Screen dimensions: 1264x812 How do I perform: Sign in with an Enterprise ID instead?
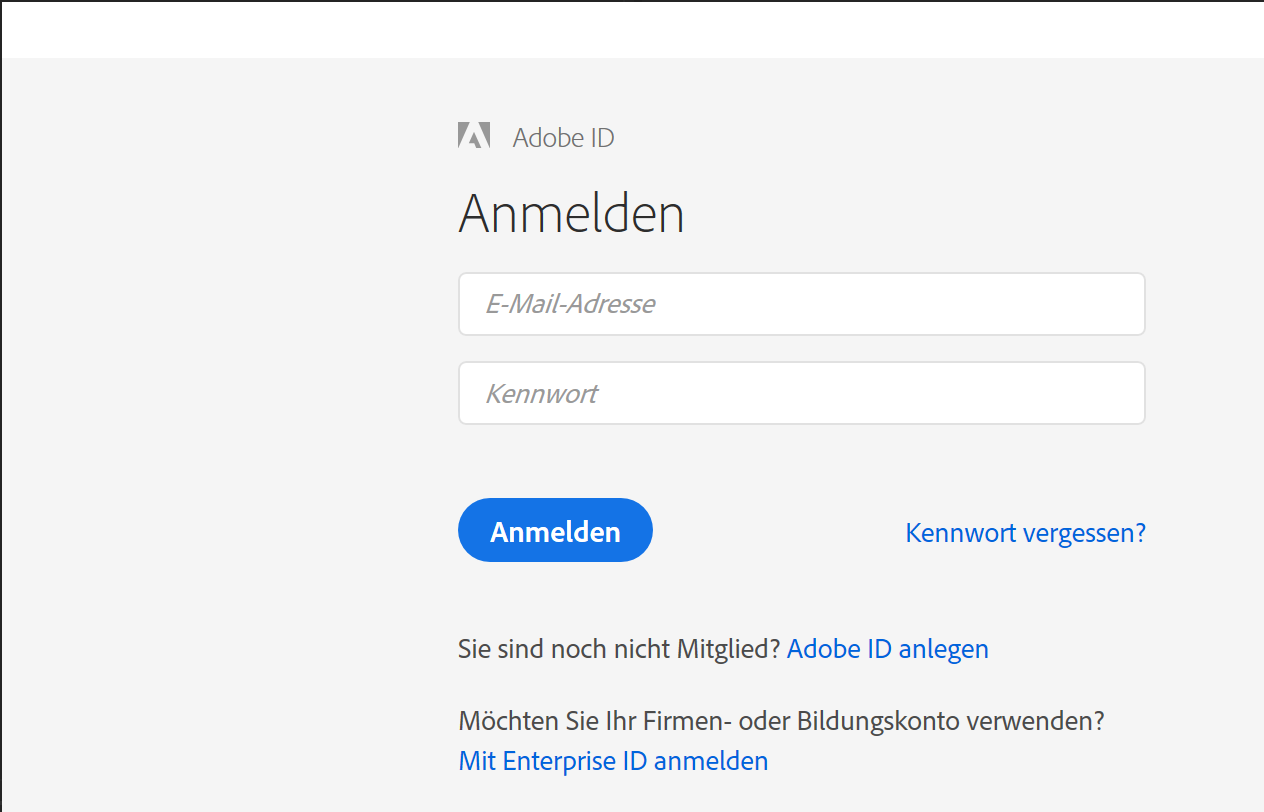pos(613,761)
